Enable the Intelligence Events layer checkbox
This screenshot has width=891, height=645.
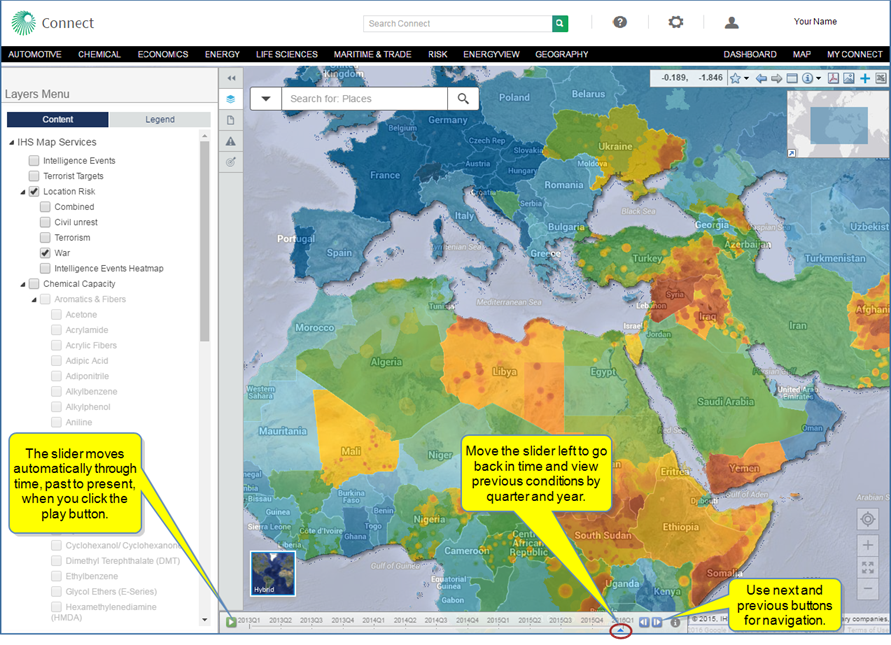tap(34, 161)
